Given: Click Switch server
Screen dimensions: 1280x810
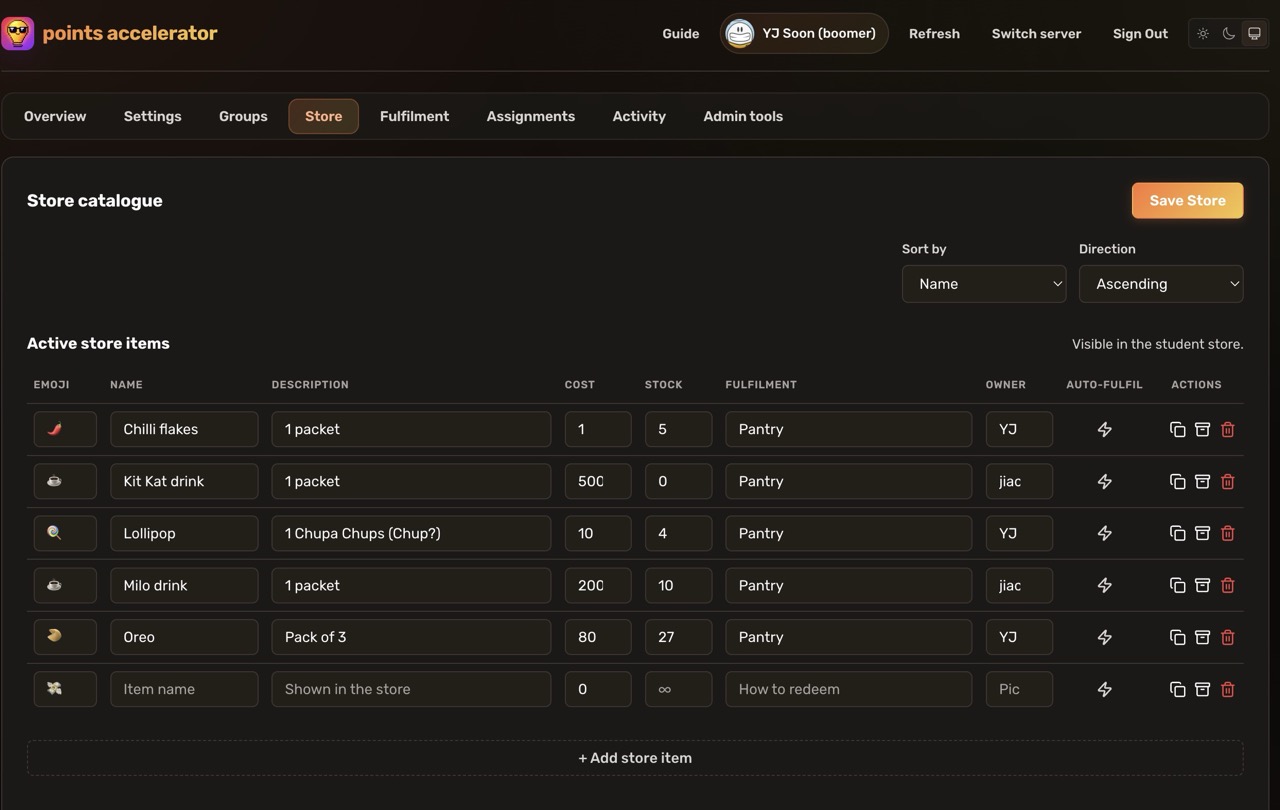Looking at the screenshot, I should click(1036, 33).
